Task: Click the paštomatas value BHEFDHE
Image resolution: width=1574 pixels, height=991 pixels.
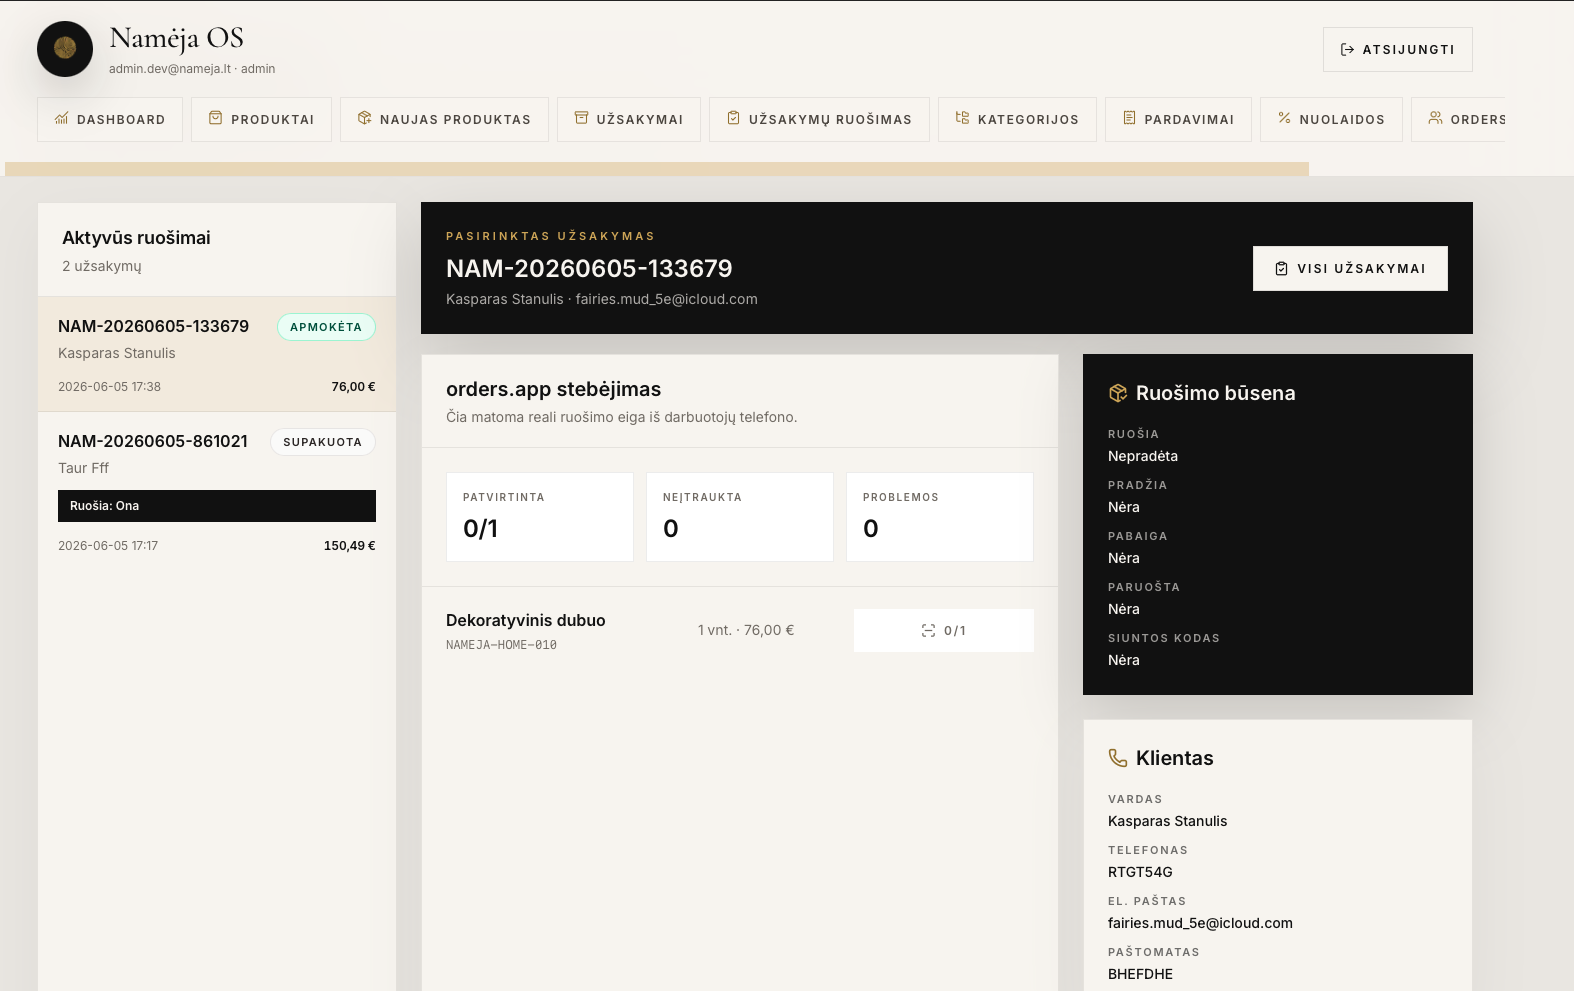Action: (1140, 974)
